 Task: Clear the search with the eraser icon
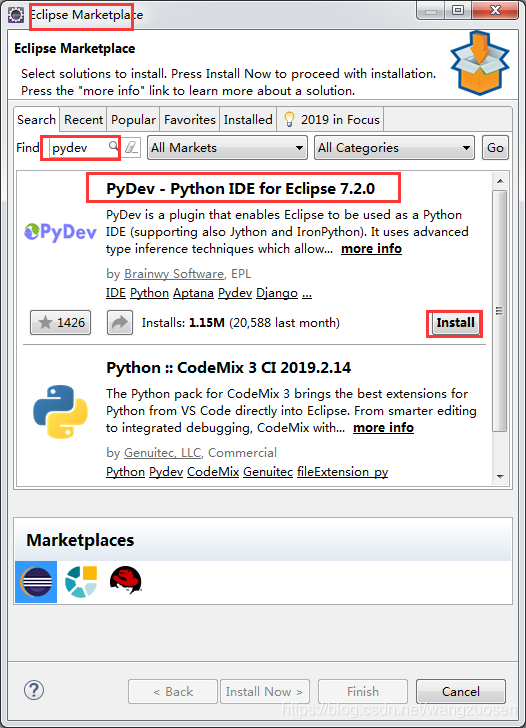[x=131, y=148]
